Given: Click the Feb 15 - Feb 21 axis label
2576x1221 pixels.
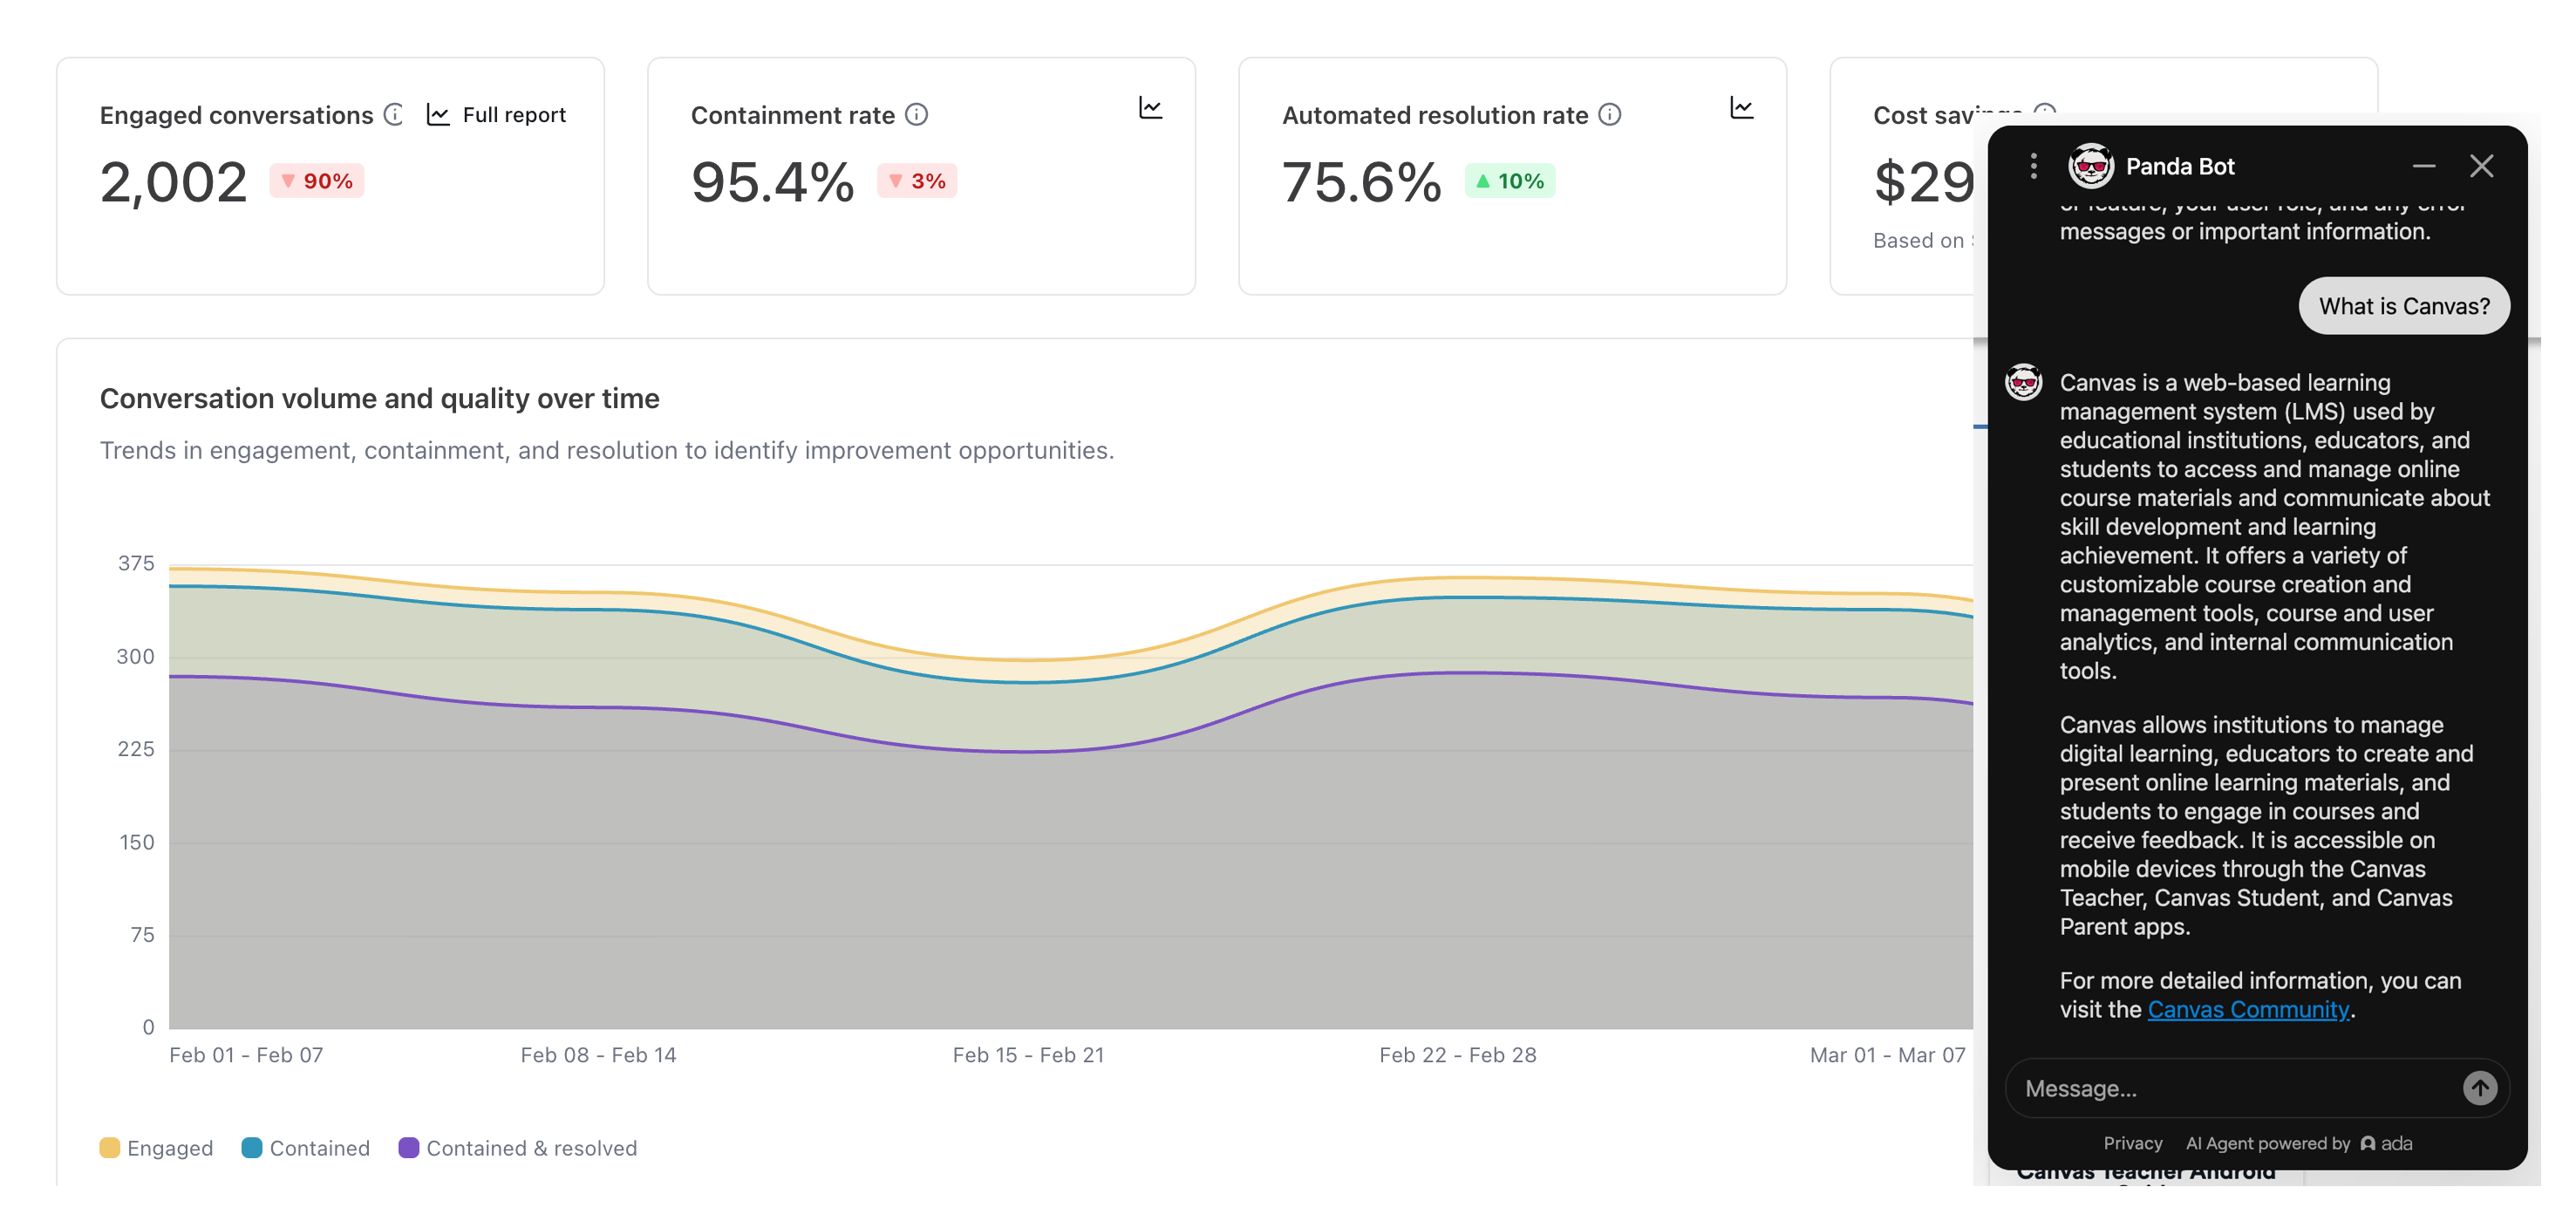Looking at the screenshot, I should [1028, 1055].
